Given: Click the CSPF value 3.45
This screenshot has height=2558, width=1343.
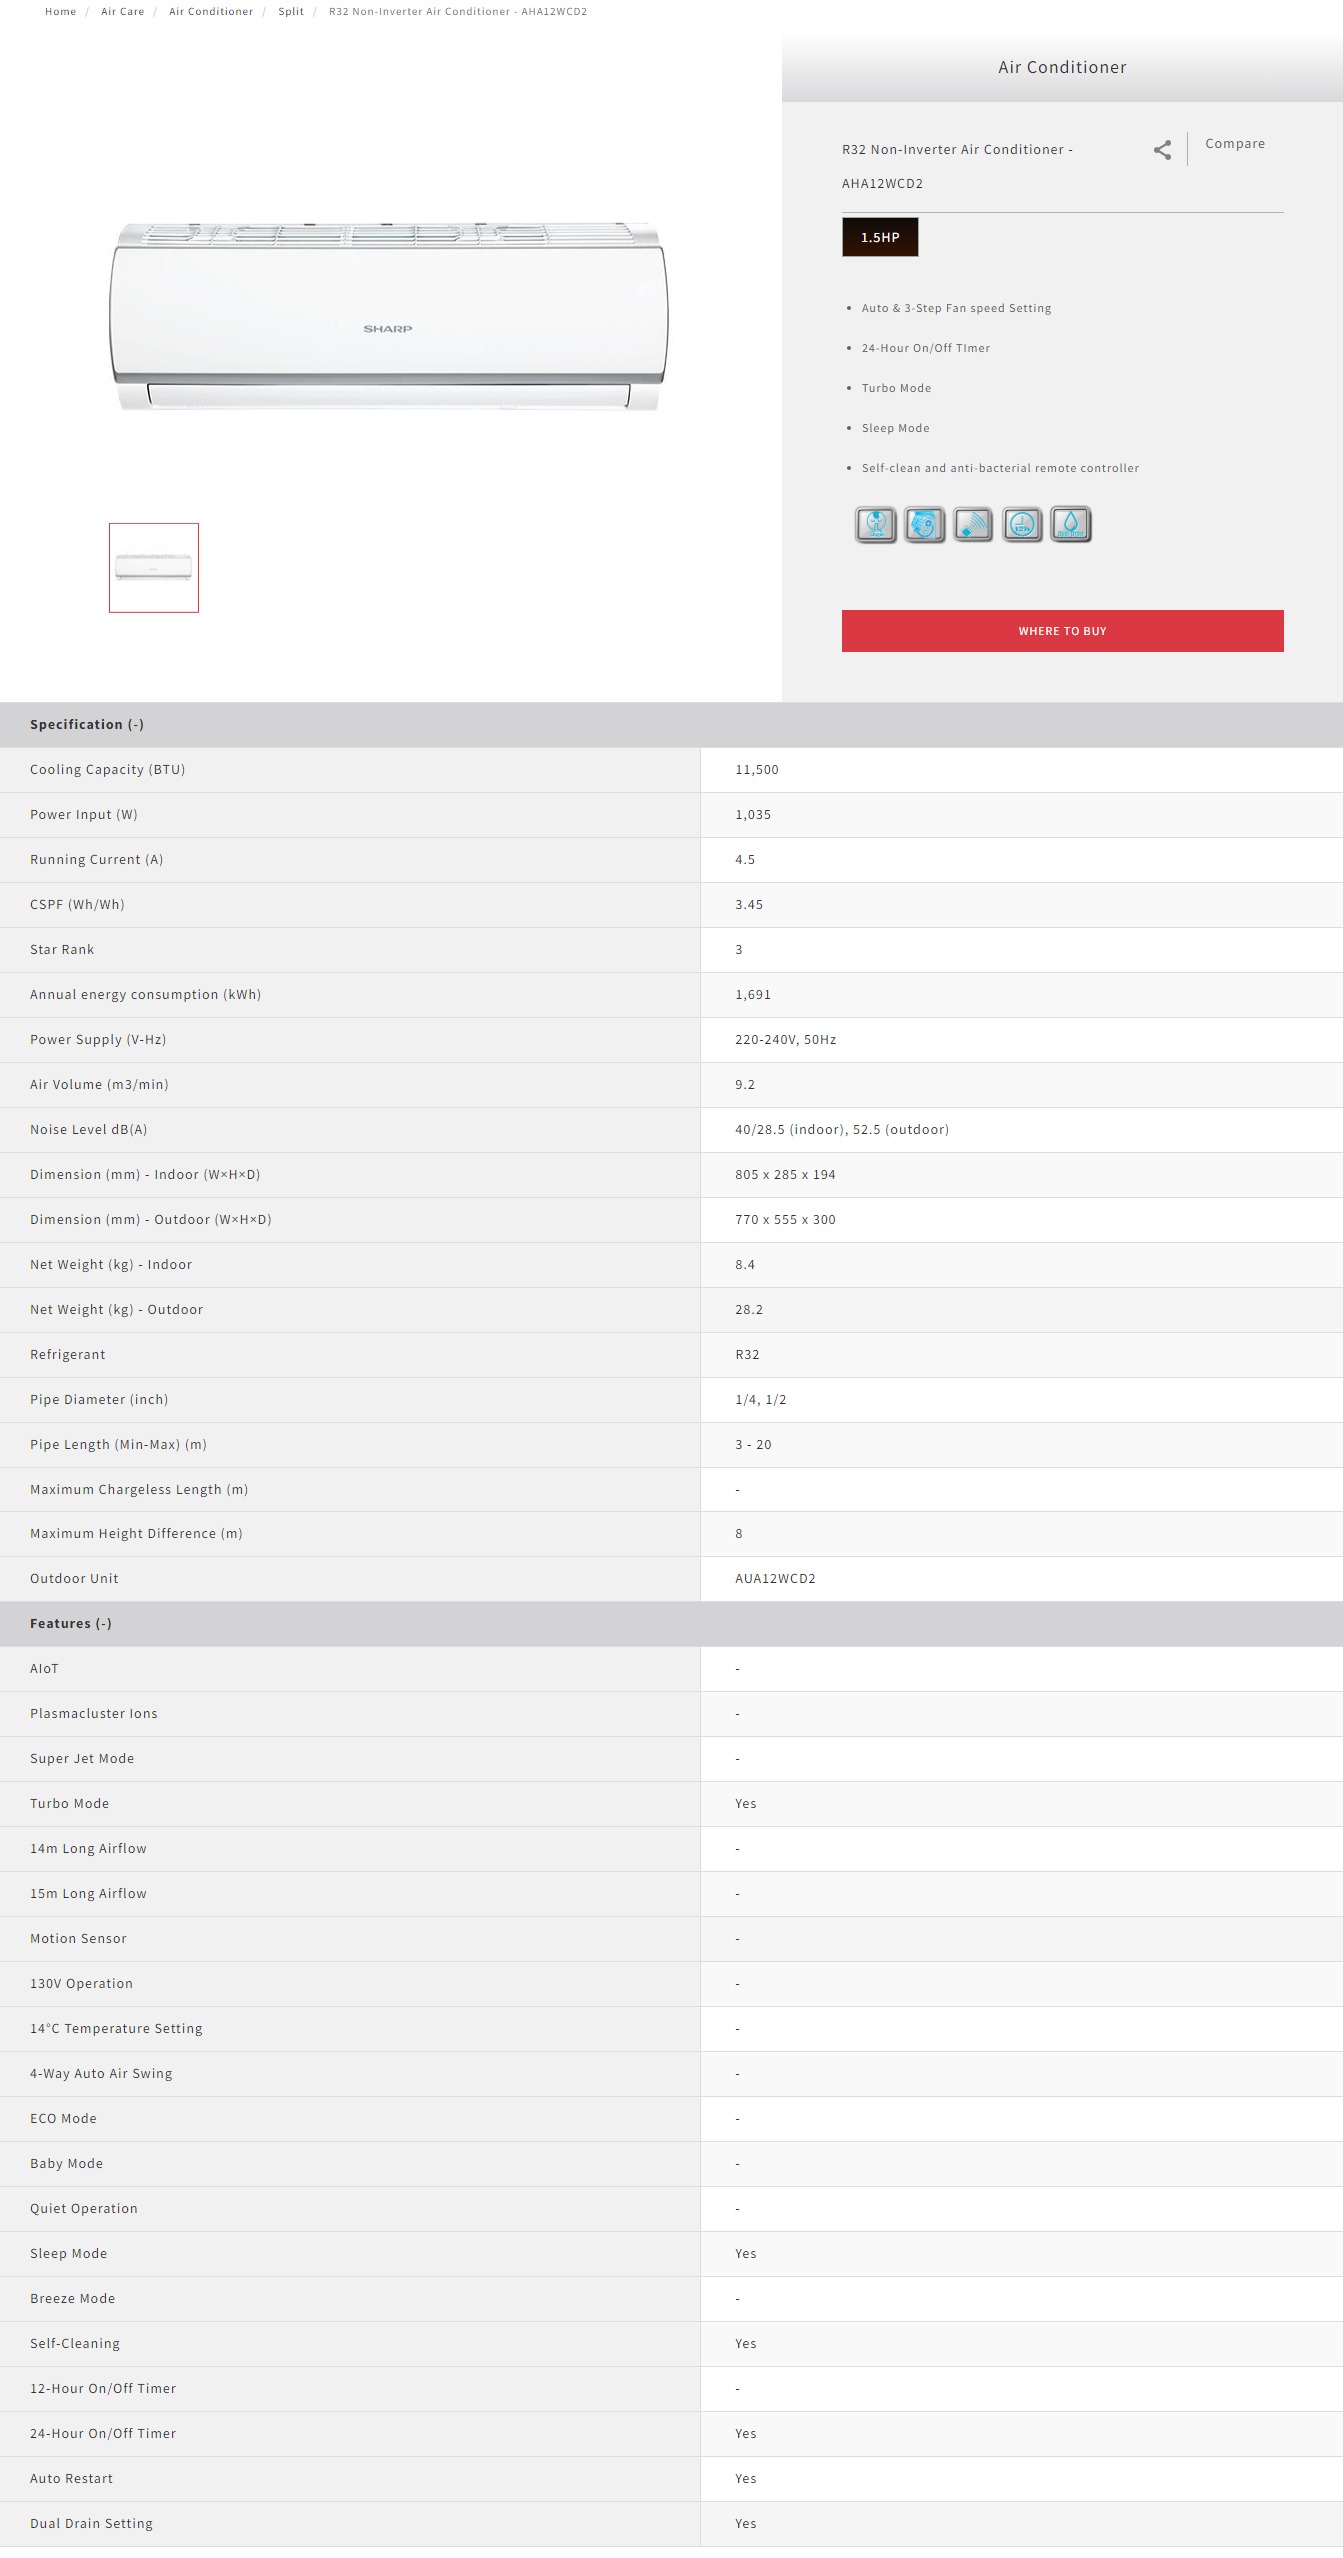Looking at the screenshot, I should click(749, 905).
